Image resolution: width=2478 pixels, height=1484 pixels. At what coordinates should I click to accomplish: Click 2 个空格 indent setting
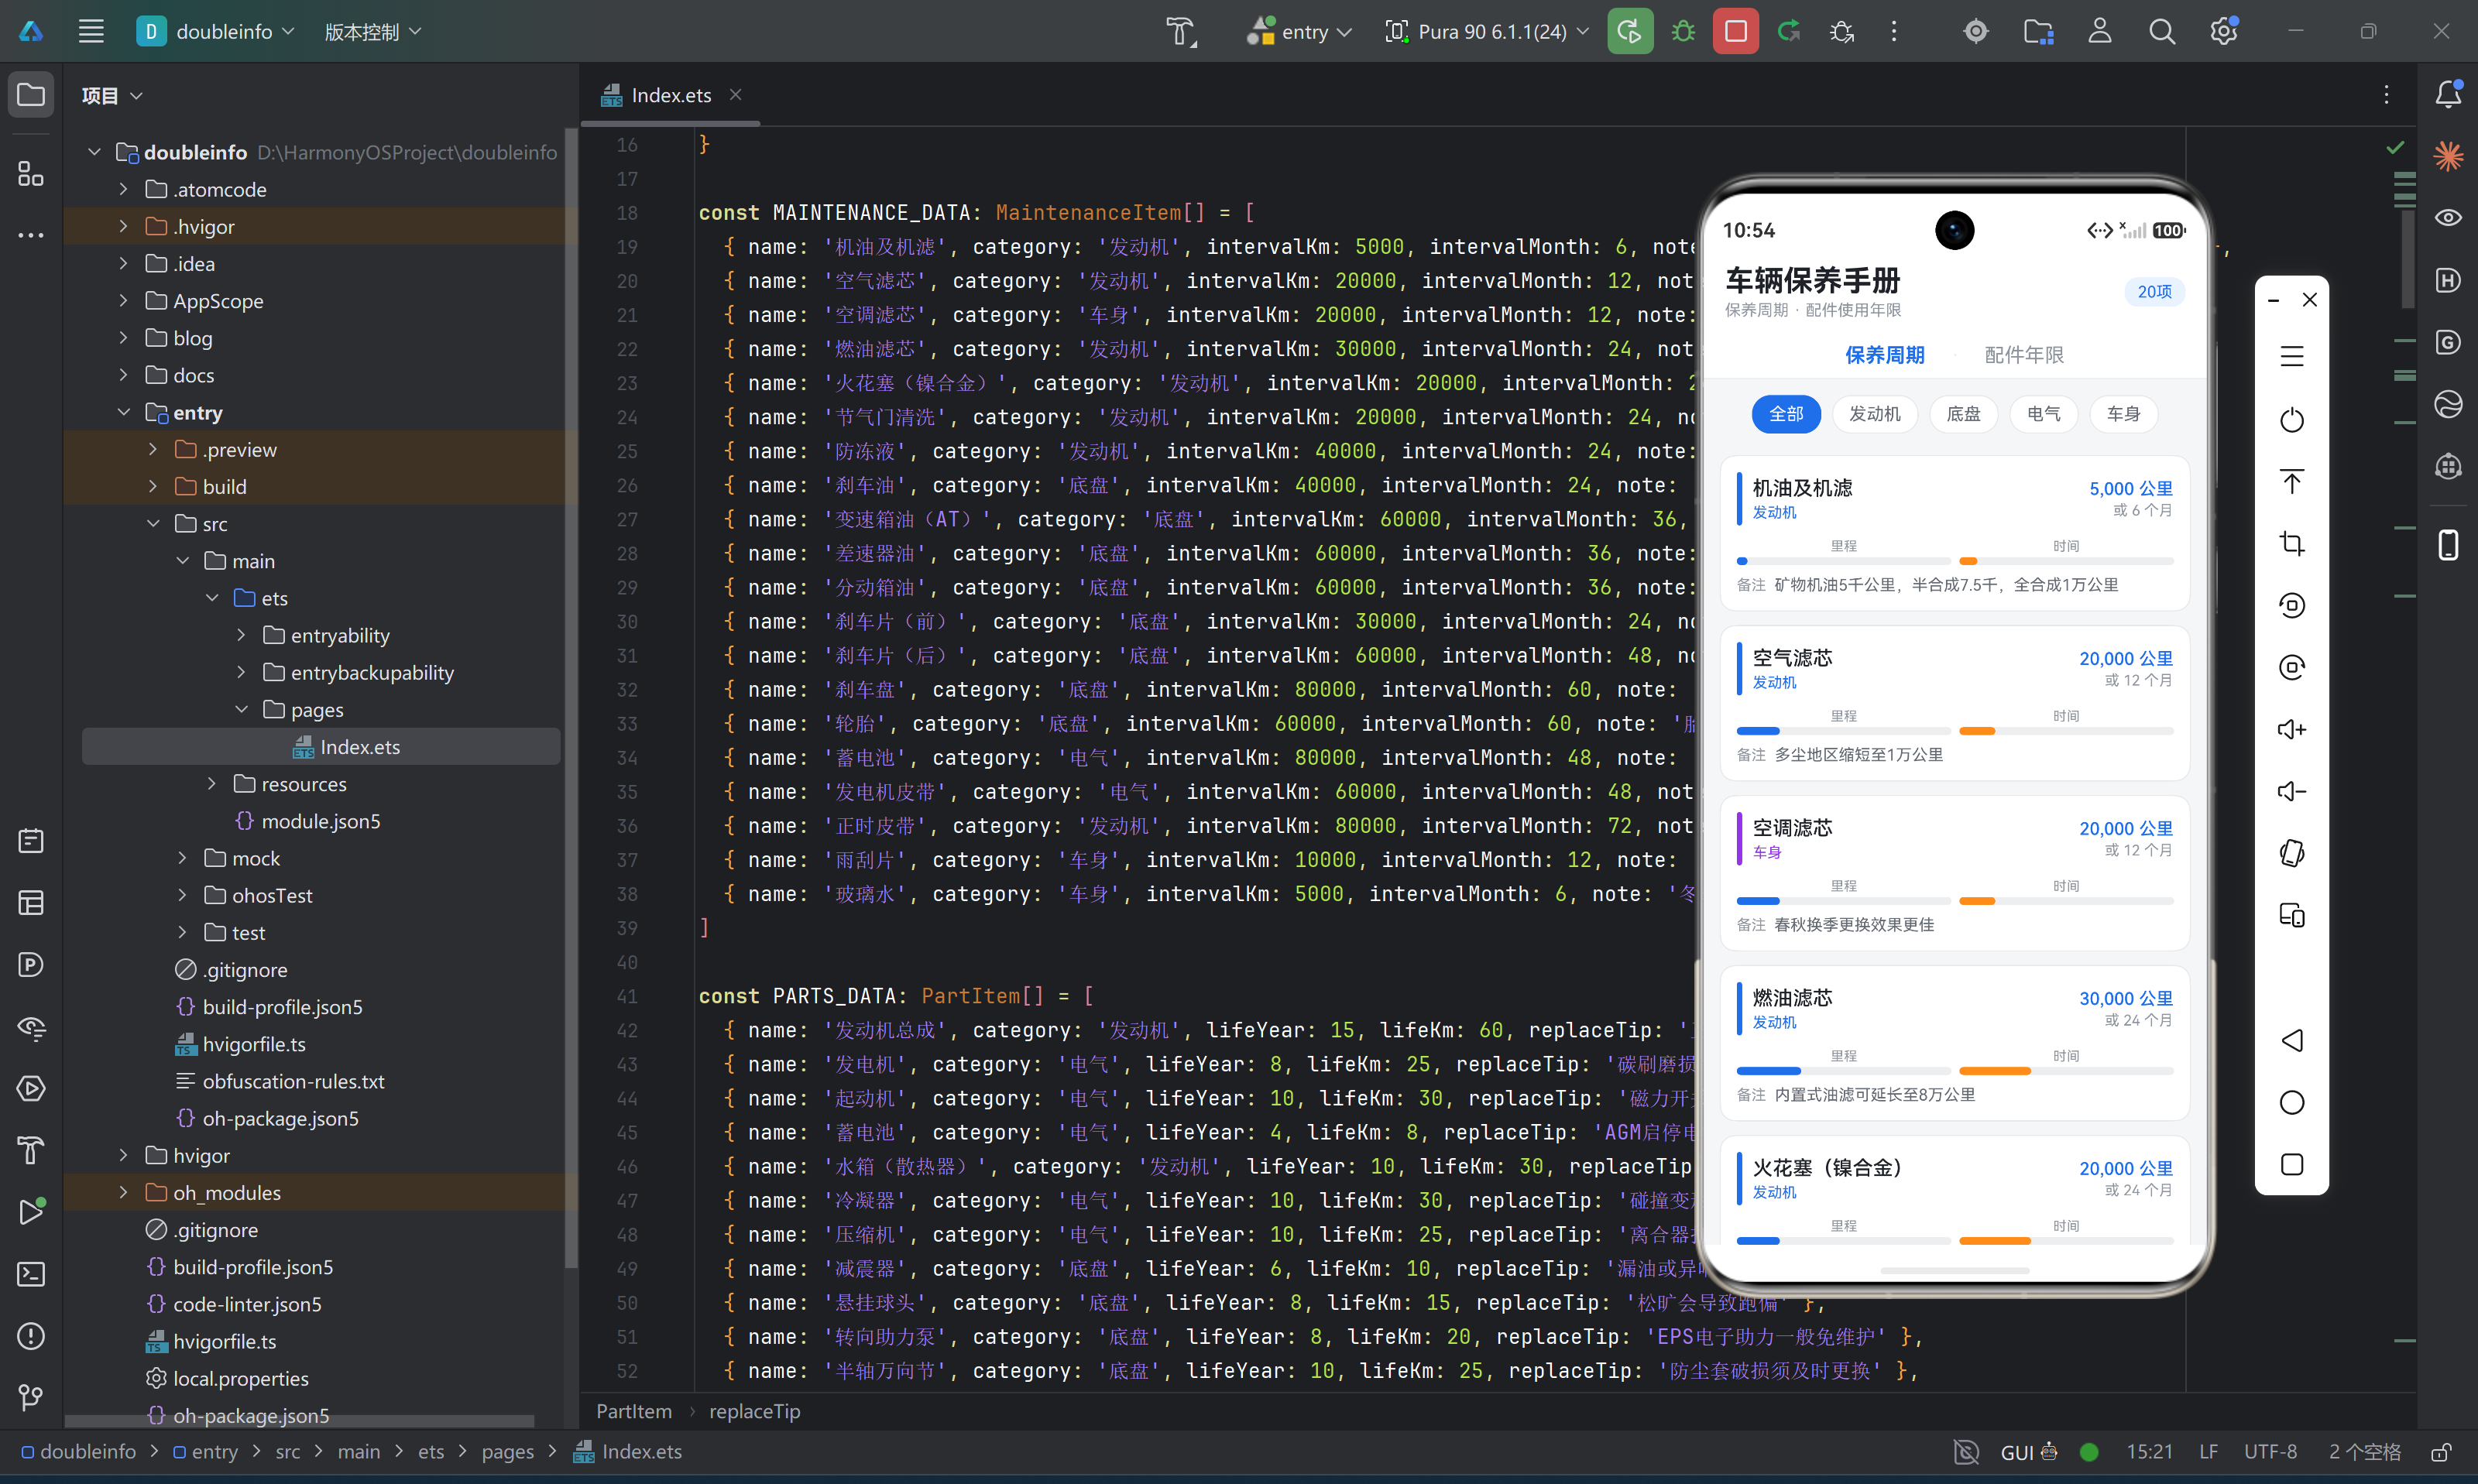pos(2364,1452)
